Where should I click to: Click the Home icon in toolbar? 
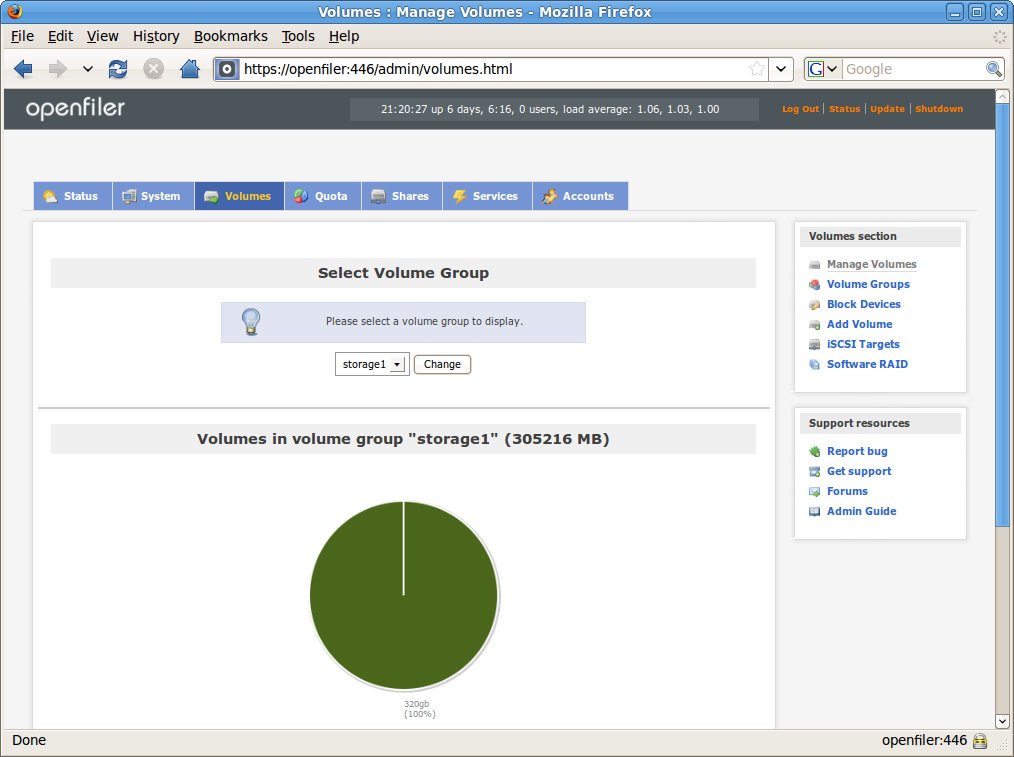pyautogui.click(x=189, y=69)
